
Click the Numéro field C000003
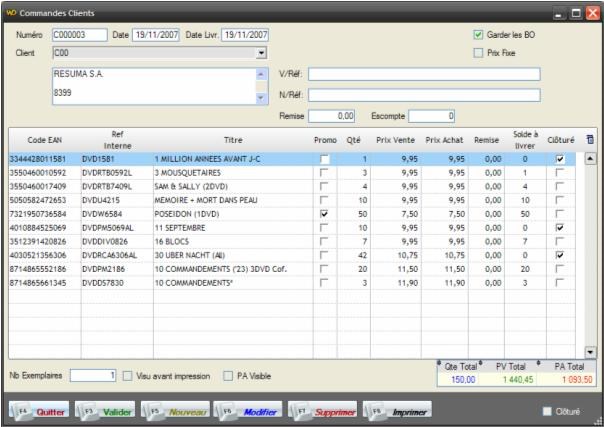click(80, 35)
